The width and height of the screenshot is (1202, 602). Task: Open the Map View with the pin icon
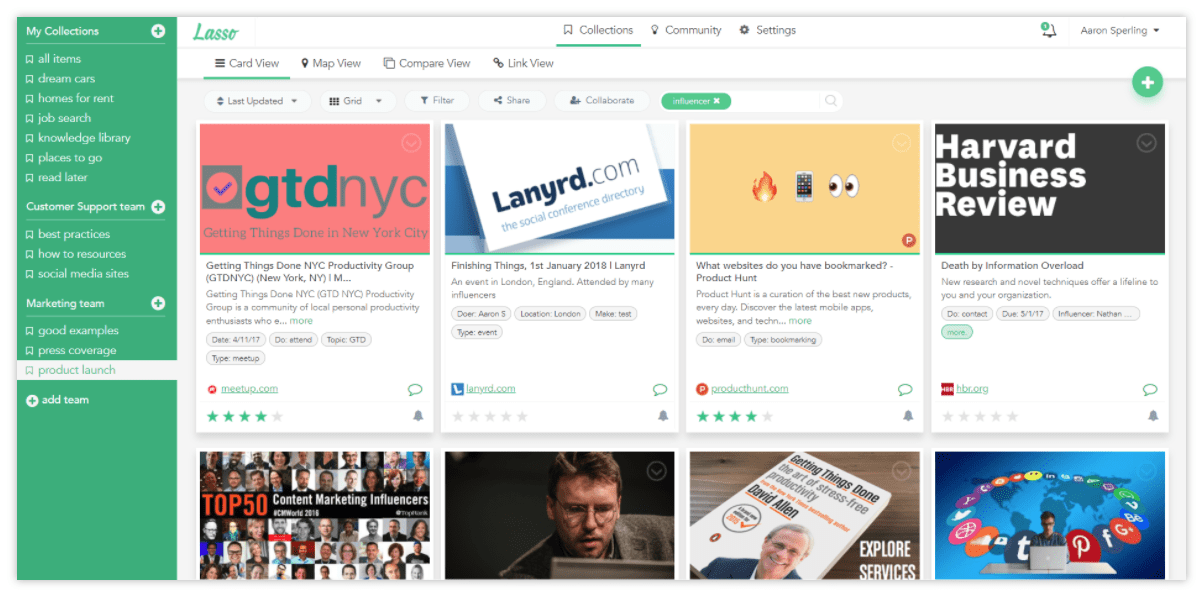(331, 63)
